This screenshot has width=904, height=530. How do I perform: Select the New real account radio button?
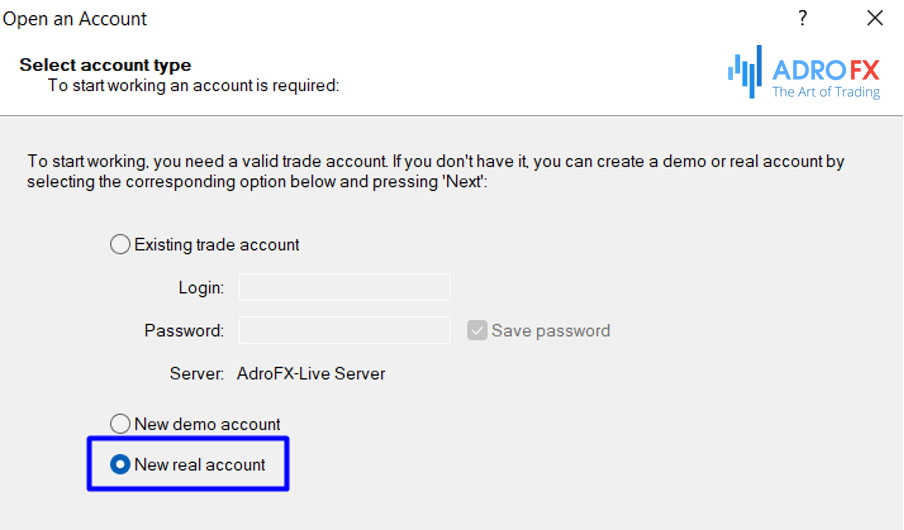click(x=120, y=464)
